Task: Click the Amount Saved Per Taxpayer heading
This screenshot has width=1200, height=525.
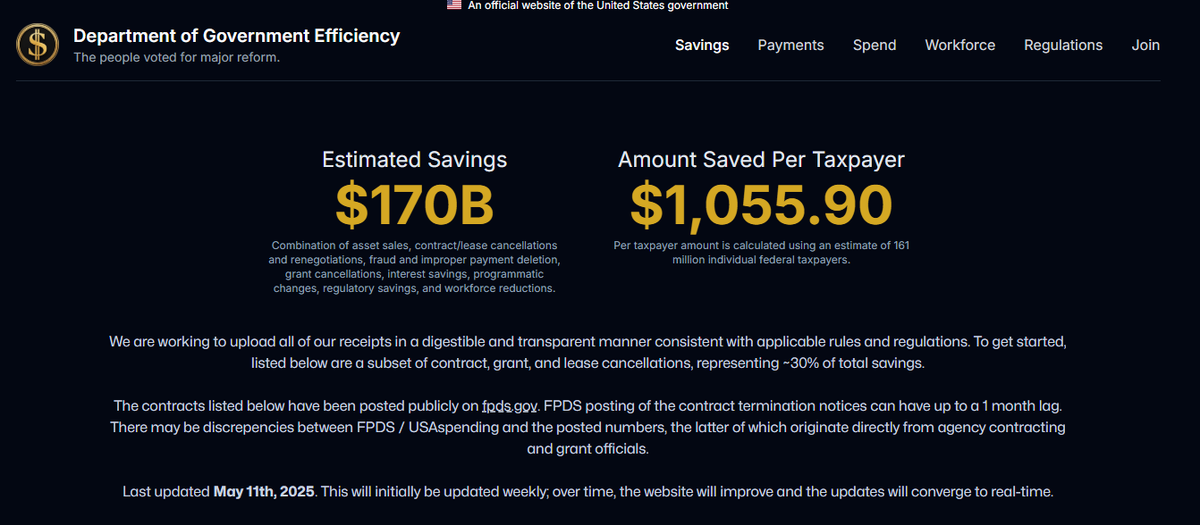Action: tap(761, 160)
